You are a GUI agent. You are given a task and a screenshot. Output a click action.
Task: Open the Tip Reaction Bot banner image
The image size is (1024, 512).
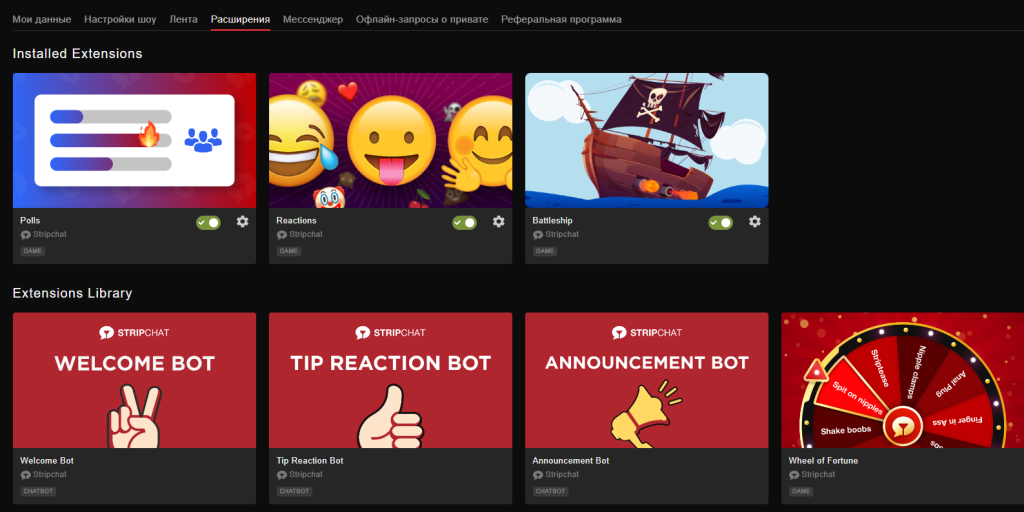[x=391, y=380]
